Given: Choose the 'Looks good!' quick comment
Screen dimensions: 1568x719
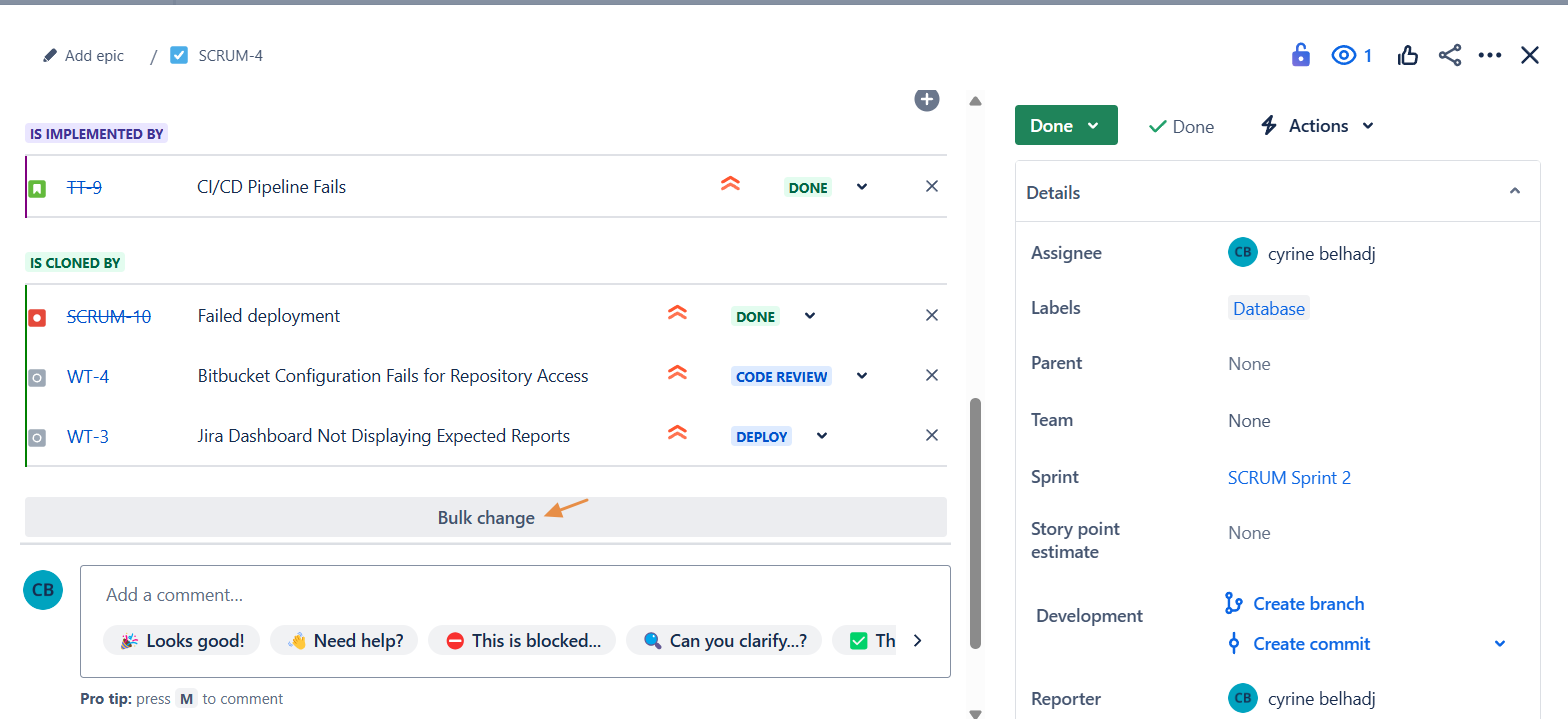Looking at the screenshot, I should pyautogui.click(x=182, y=640).
